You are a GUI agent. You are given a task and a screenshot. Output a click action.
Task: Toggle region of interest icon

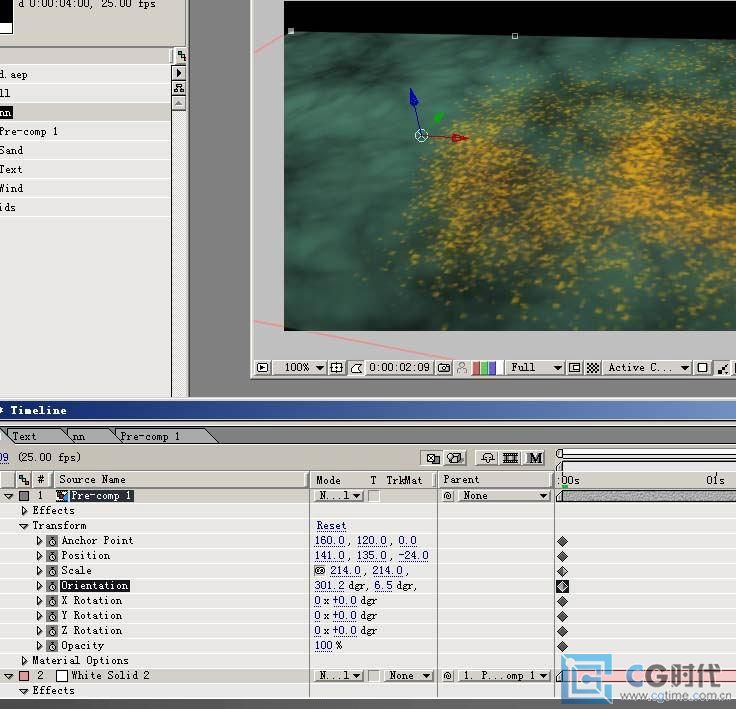coord(575,368)
